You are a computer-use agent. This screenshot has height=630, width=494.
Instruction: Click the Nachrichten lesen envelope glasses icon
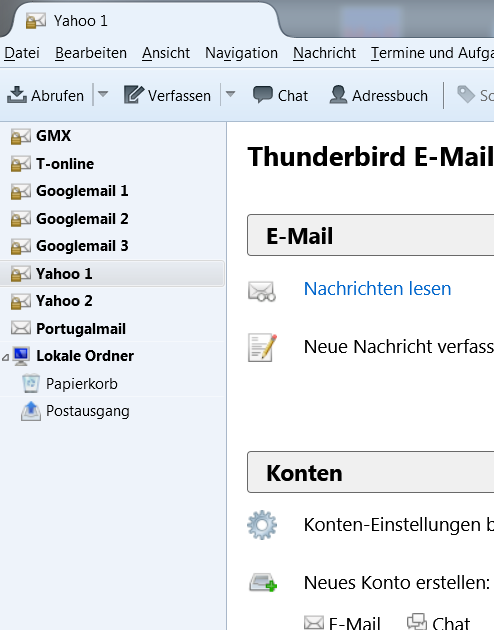point(262,291)
